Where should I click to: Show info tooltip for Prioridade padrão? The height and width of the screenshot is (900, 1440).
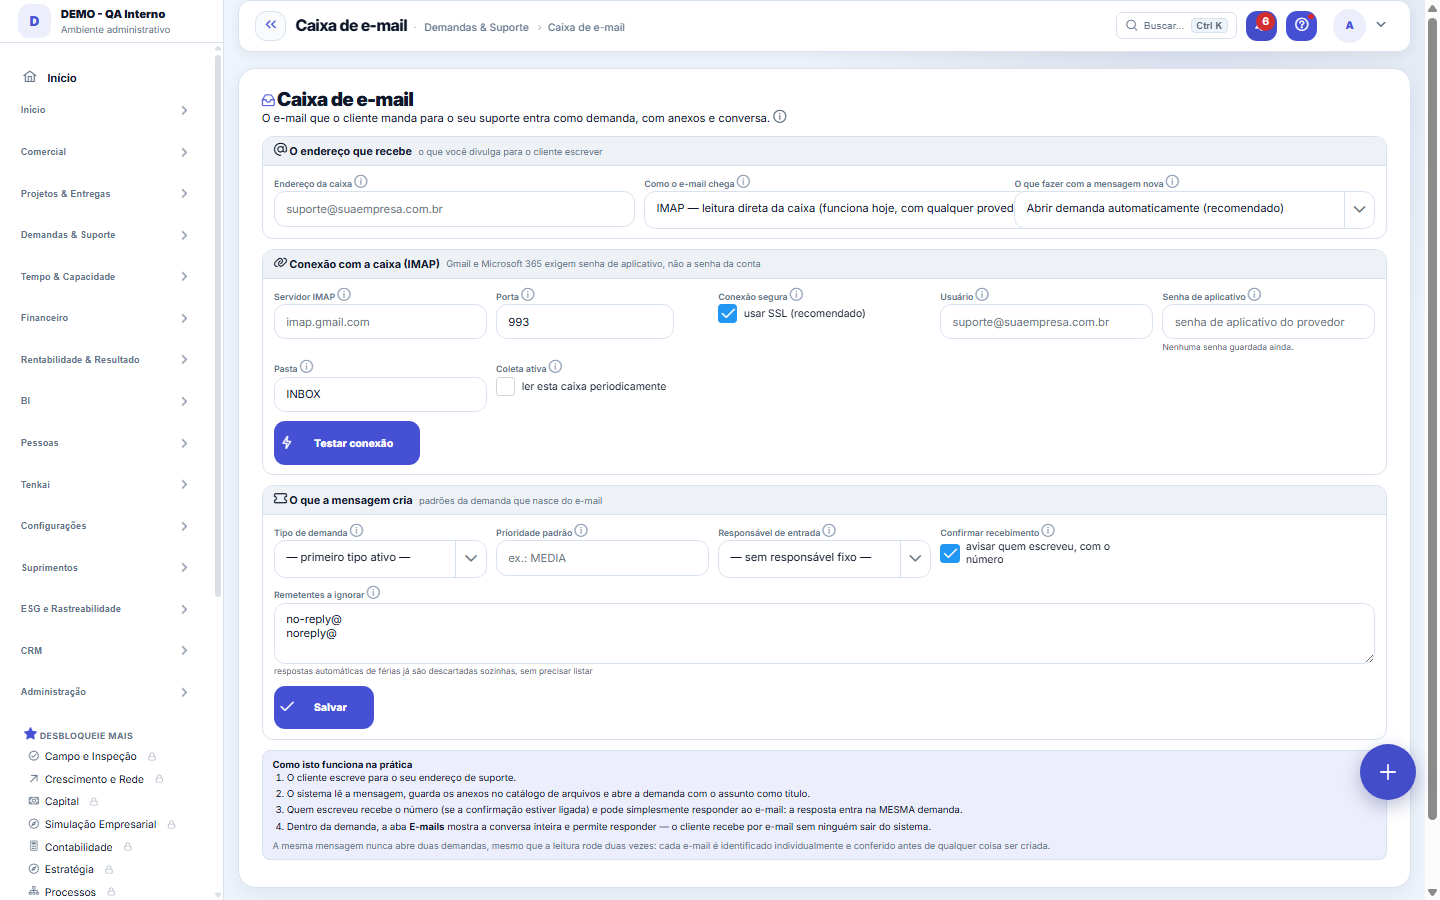[x=581, y=531]
